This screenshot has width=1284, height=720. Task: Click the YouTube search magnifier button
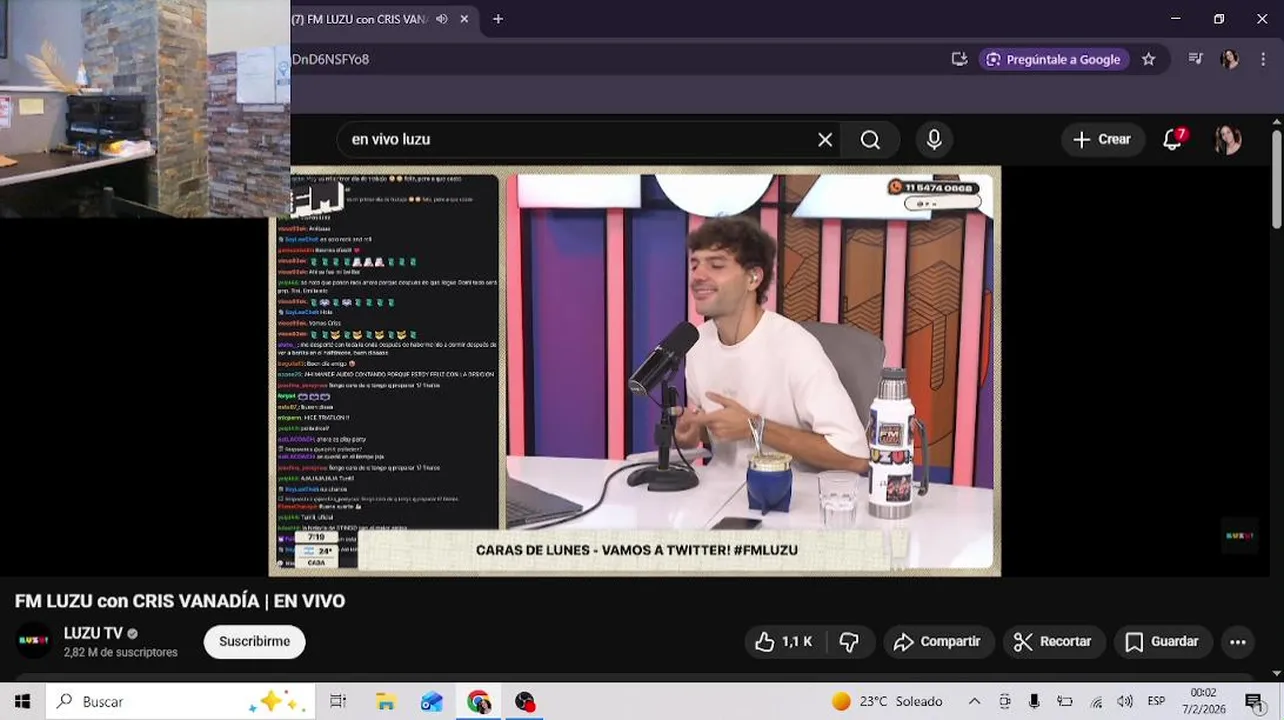point(870,140)
